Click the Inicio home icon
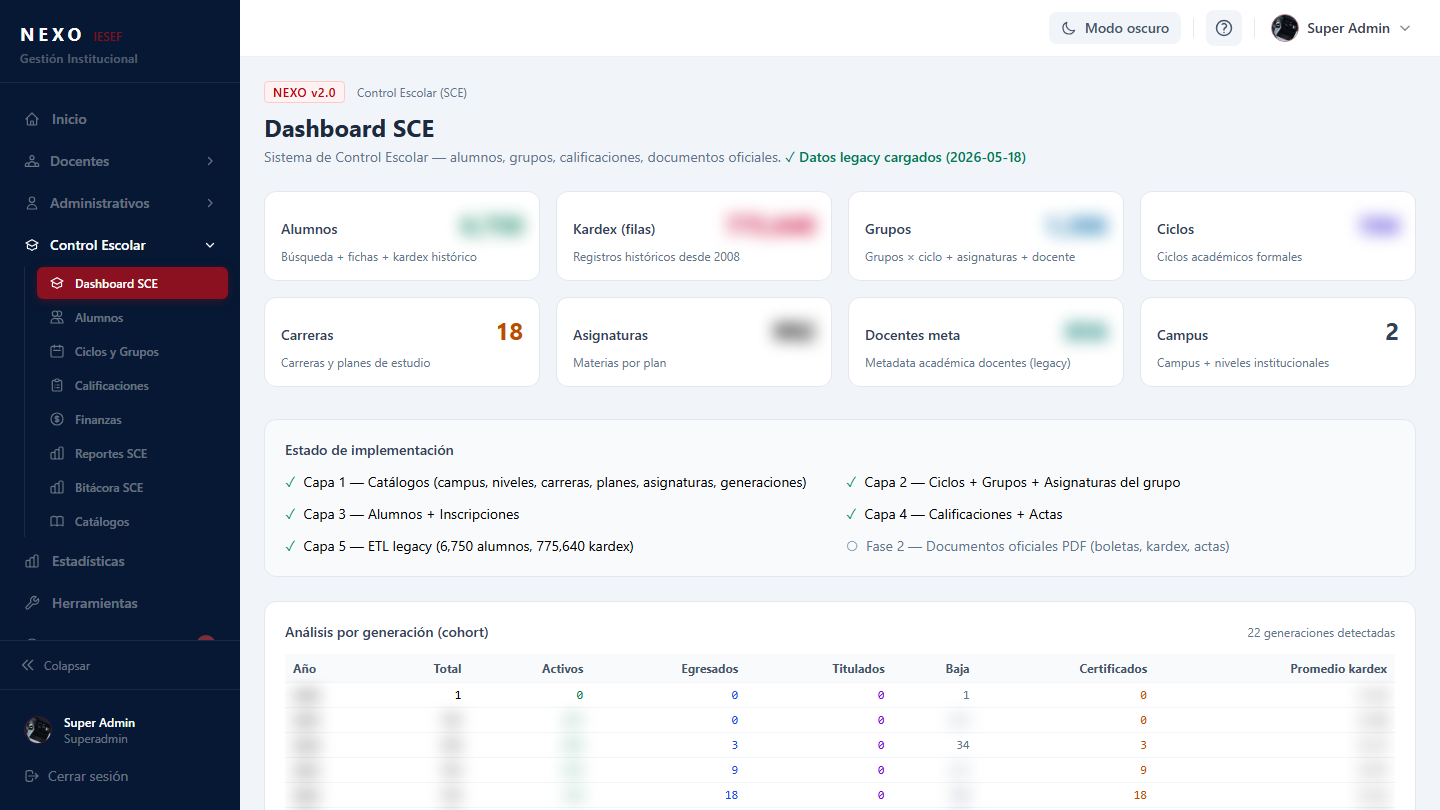Image resolution: width=1440 pixels, height=810 pixels. coord(32,119)
